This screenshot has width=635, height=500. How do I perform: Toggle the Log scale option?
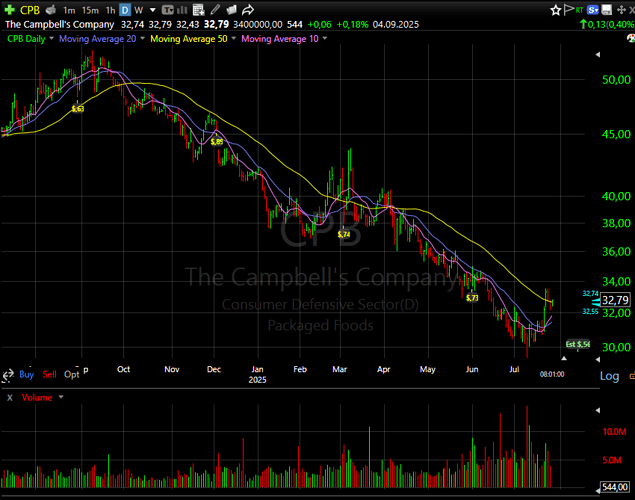(609, 376)
